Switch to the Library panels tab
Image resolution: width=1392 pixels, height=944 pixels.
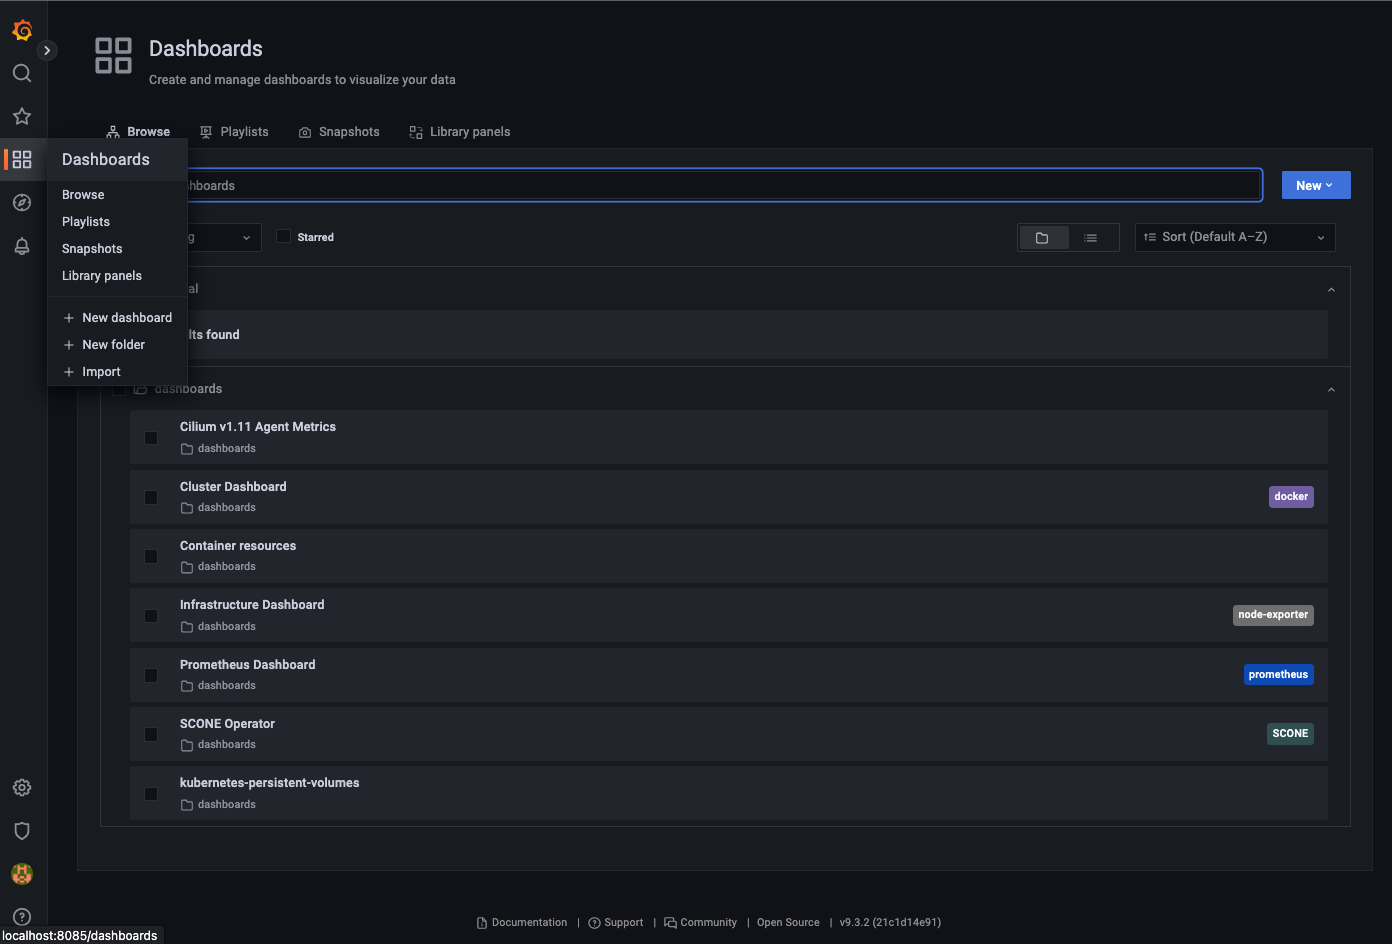pyautogui.click(x=460, y=132)
